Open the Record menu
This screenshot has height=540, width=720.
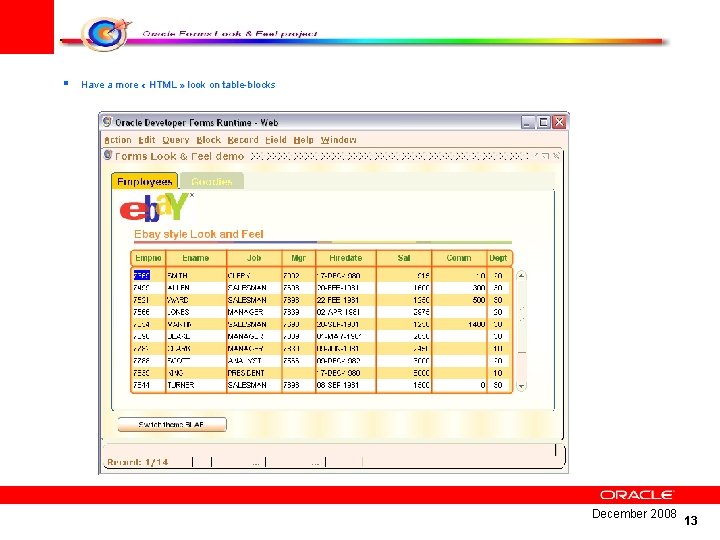tap(243, 140)
